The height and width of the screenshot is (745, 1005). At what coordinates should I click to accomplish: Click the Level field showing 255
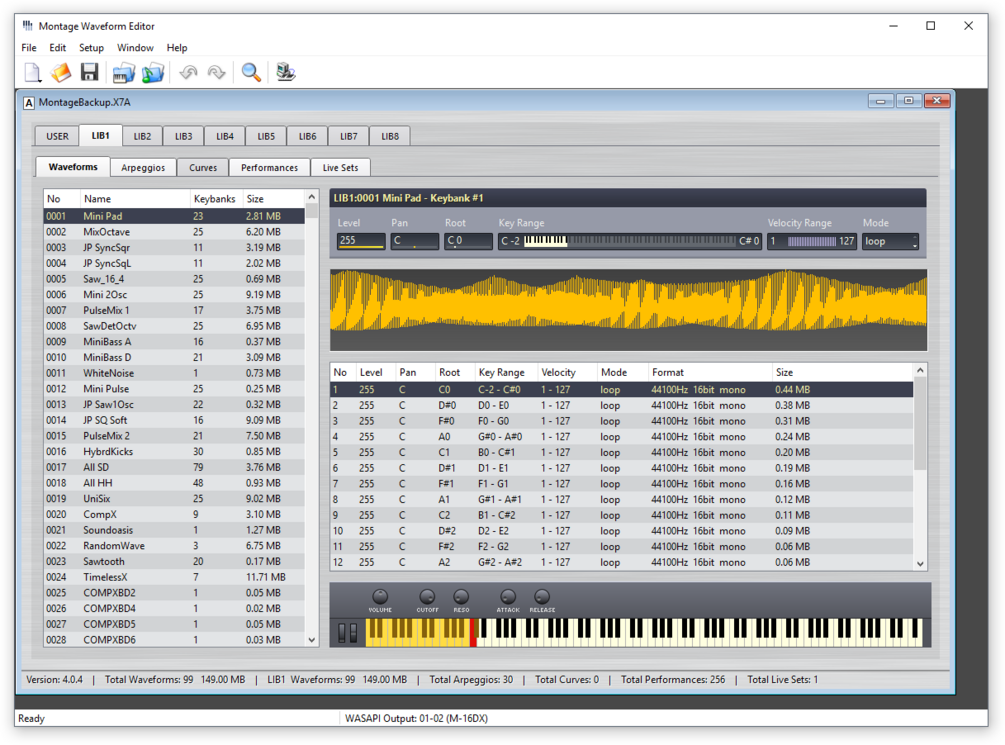(361, 241)
